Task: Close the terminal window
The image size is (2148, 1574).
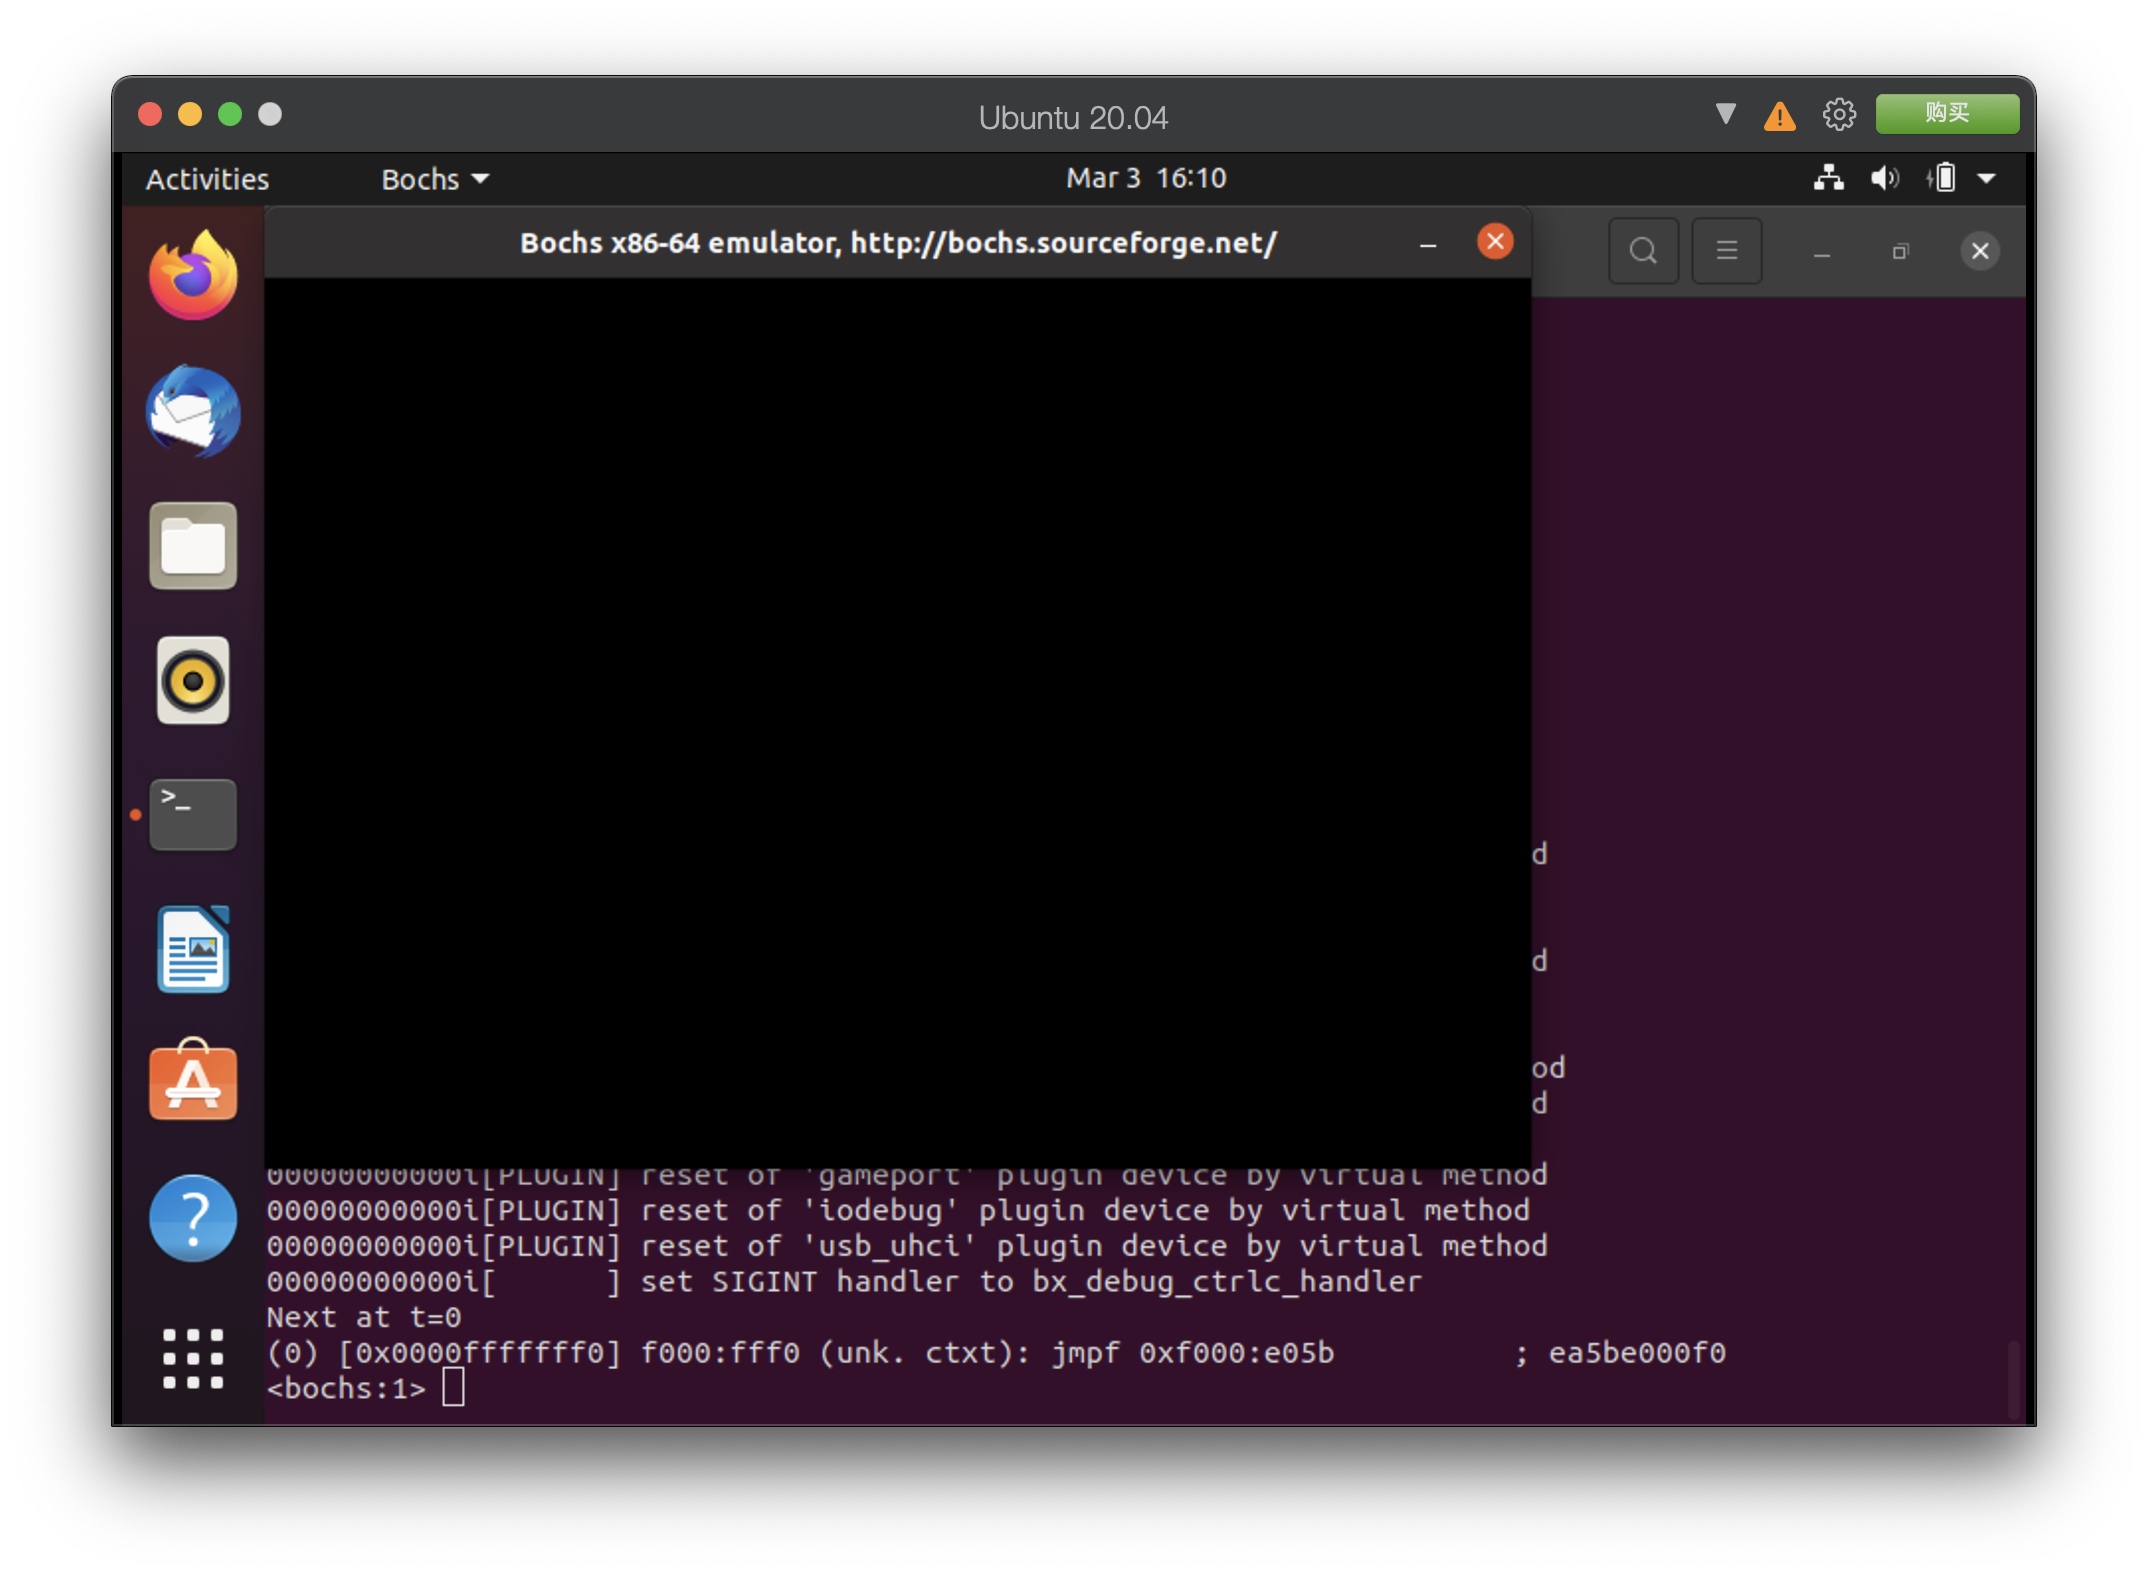Action: (1980, 251)
